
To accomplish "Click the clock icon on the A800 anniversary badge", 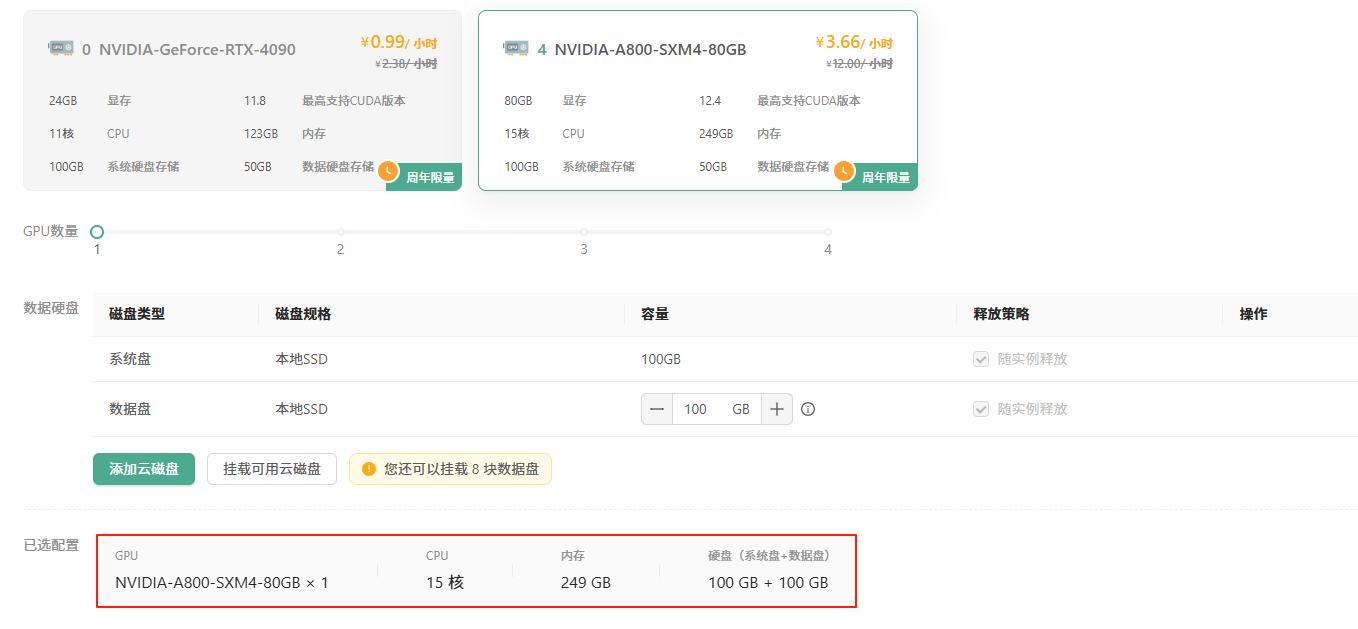I will tap(845, 171).
